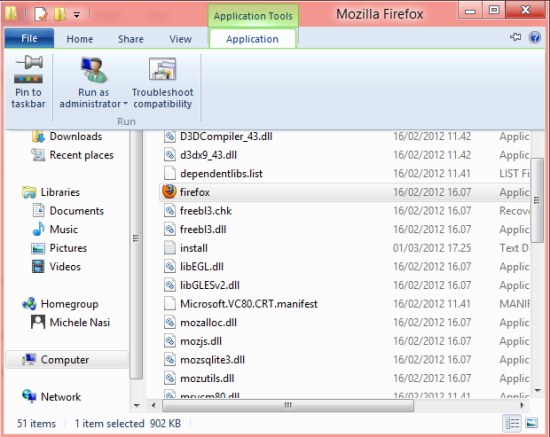
Task: Click the horizontal scrollbar thumb in file list
Action: tap(288, 405)
